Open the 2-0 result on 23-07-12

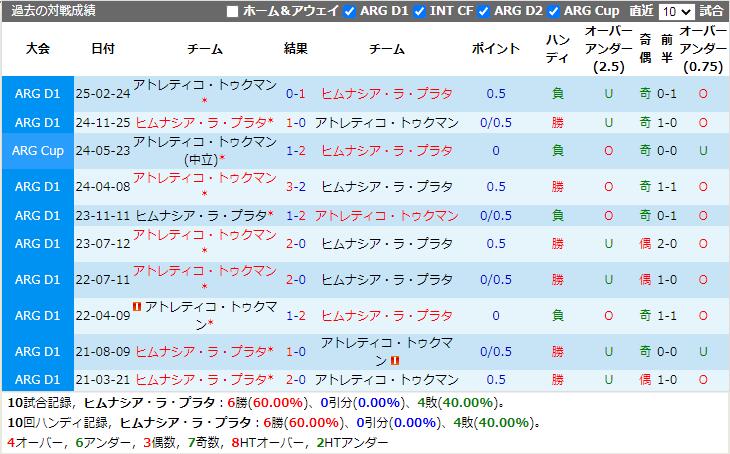pyautogui.click(x=296, y=244)
